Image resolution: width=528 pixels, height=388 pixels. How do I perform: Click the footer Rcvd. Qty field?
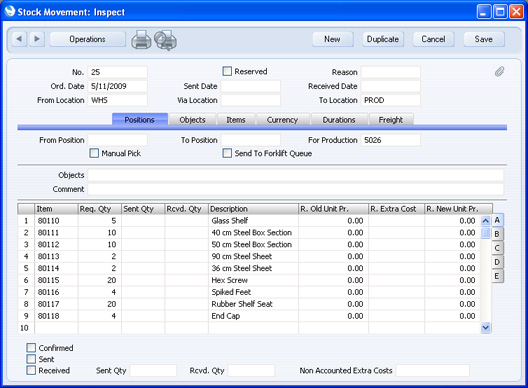251,370
